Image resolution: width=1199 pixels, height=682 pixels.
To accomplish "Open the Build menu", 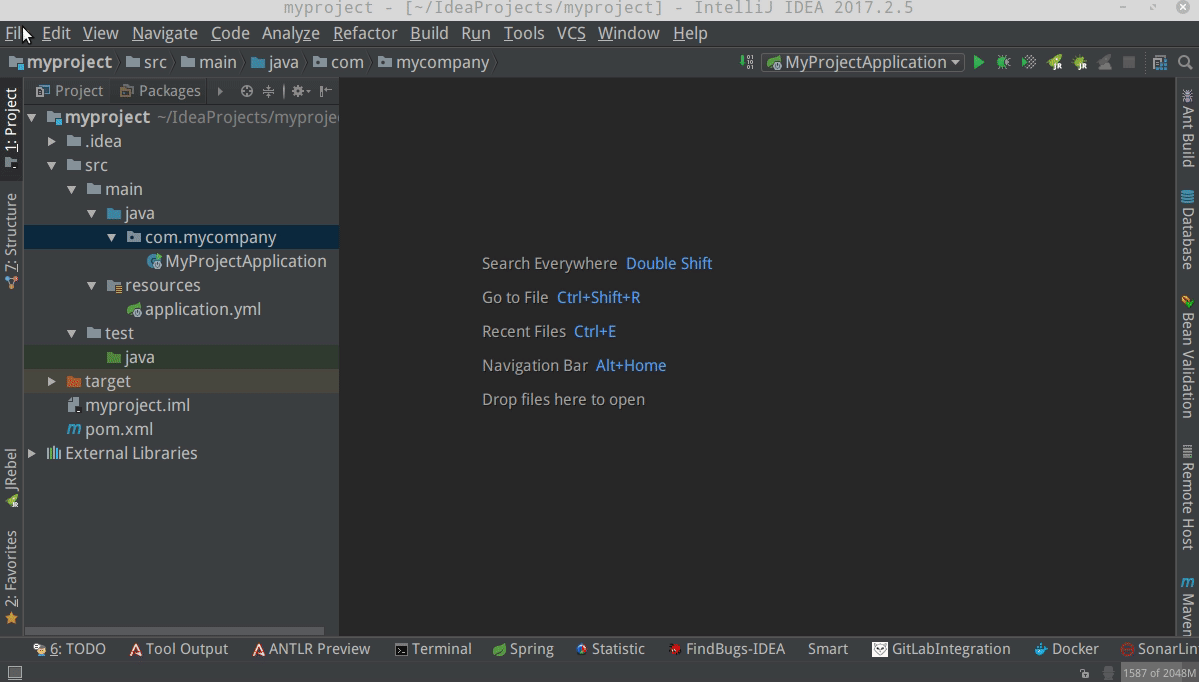I will [429, 34].
